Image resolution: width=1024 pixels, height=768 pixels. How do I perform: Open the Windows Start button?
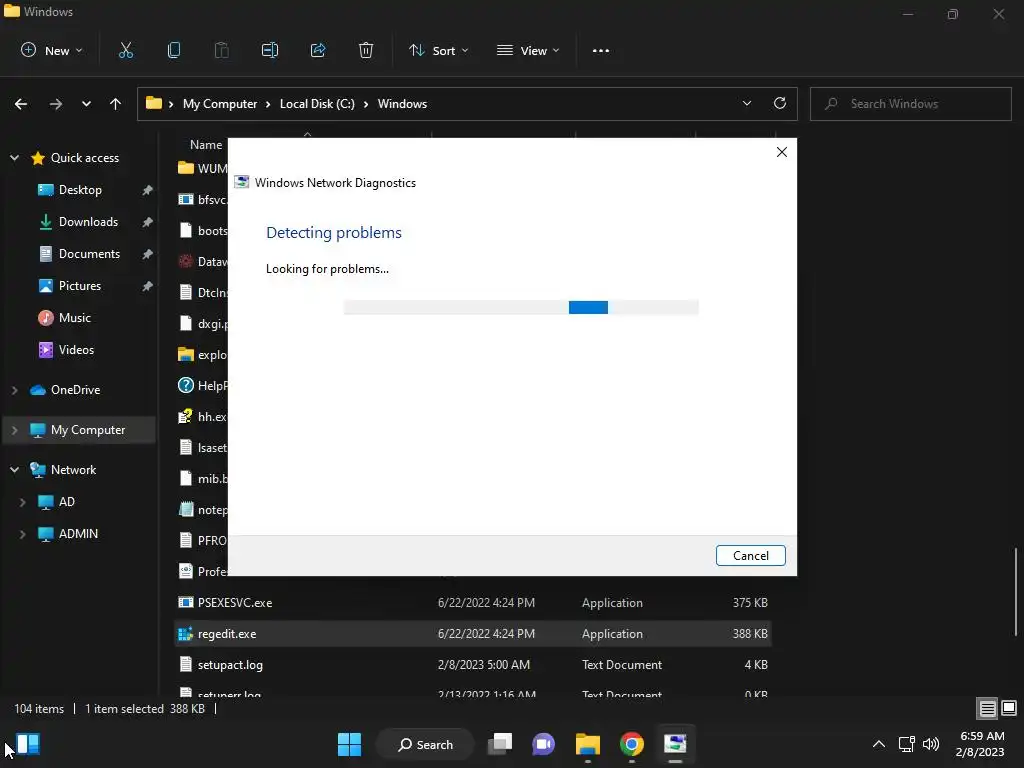click(349, 744)
